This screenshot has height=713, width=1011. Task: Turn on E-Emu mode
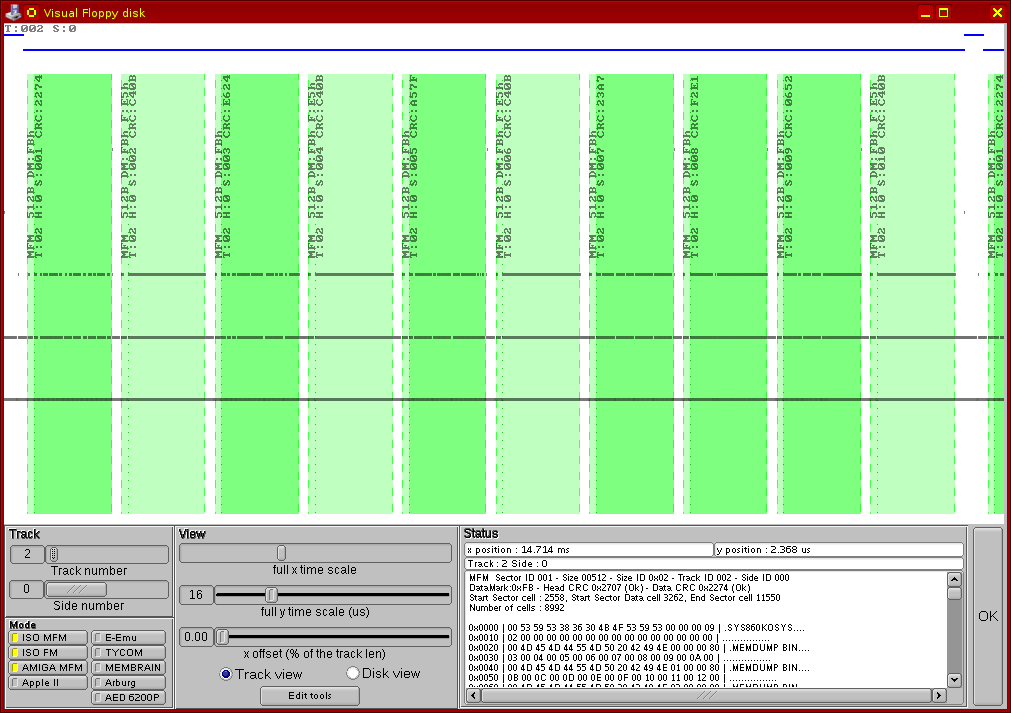tap(129, 638)
